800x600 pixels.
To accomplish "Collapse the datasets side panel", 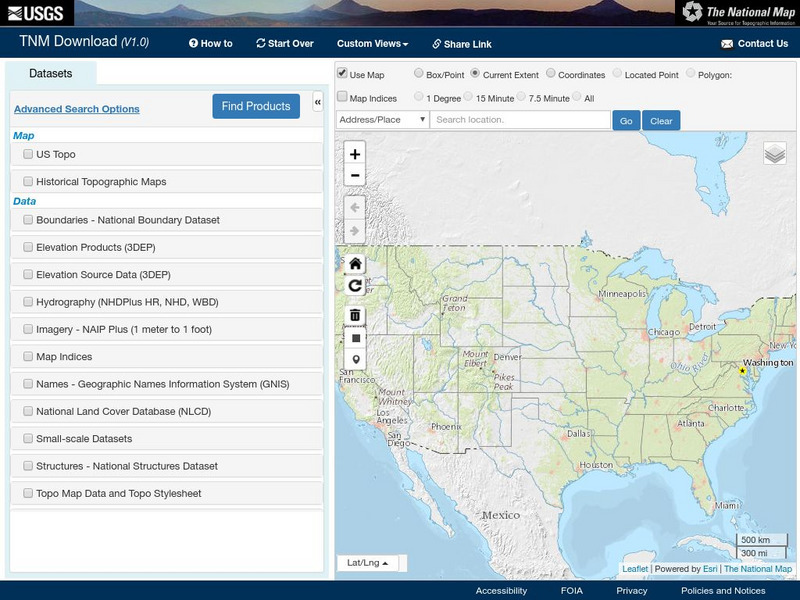I will [x=317, y=103].
